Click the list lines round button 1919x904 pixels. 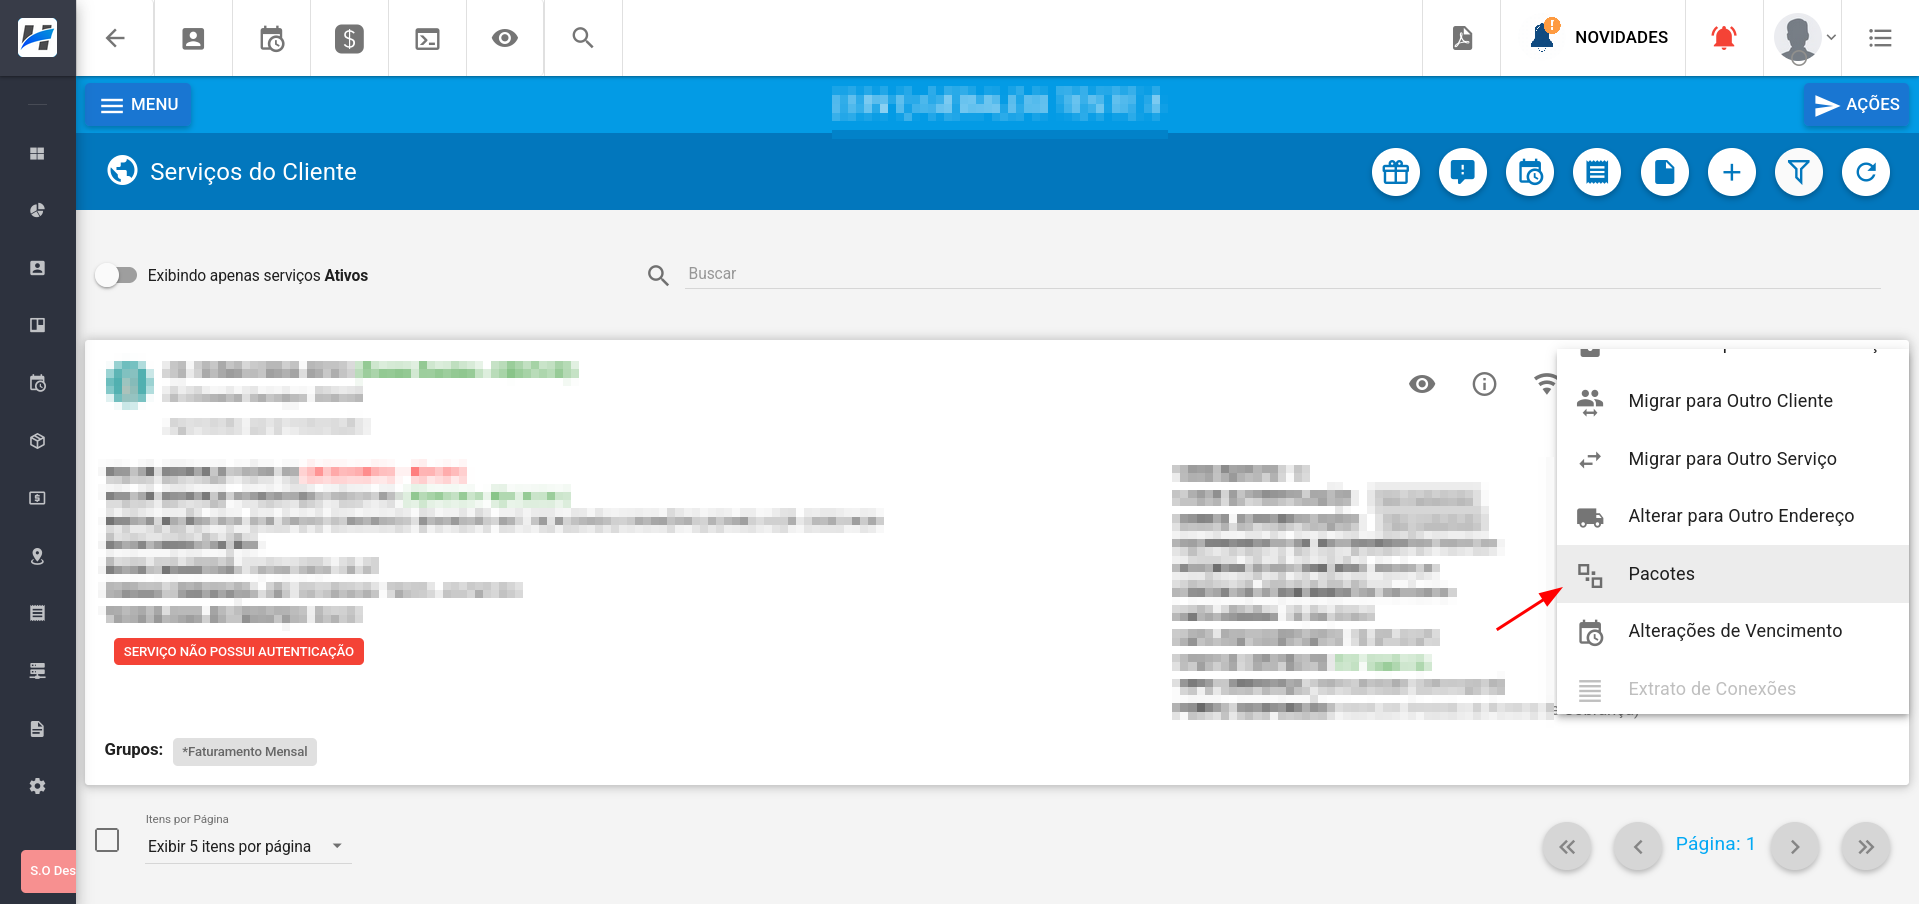1597,172
